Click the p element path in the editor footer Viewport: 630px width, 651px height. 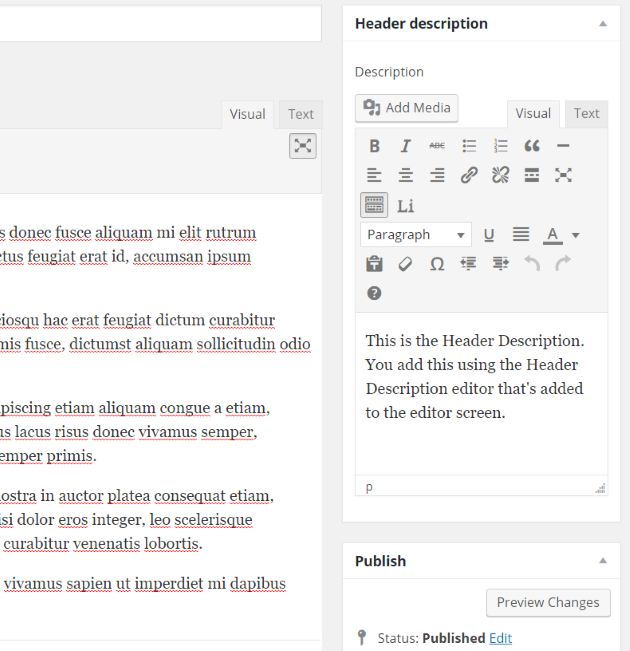pyautogui.click(x=369, y=487)
